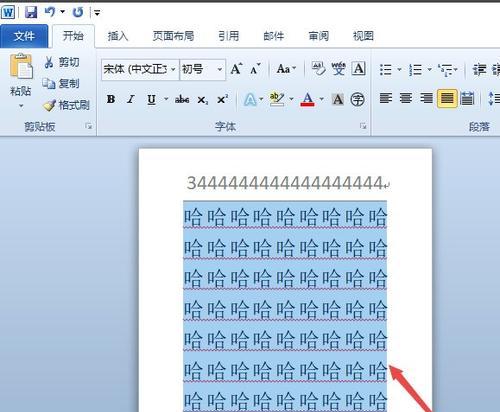Image resolution: width=500 pixels, height=412 pixels.
Task: Expand the font color dropdown arrow
Action: [x=321, y=99]
